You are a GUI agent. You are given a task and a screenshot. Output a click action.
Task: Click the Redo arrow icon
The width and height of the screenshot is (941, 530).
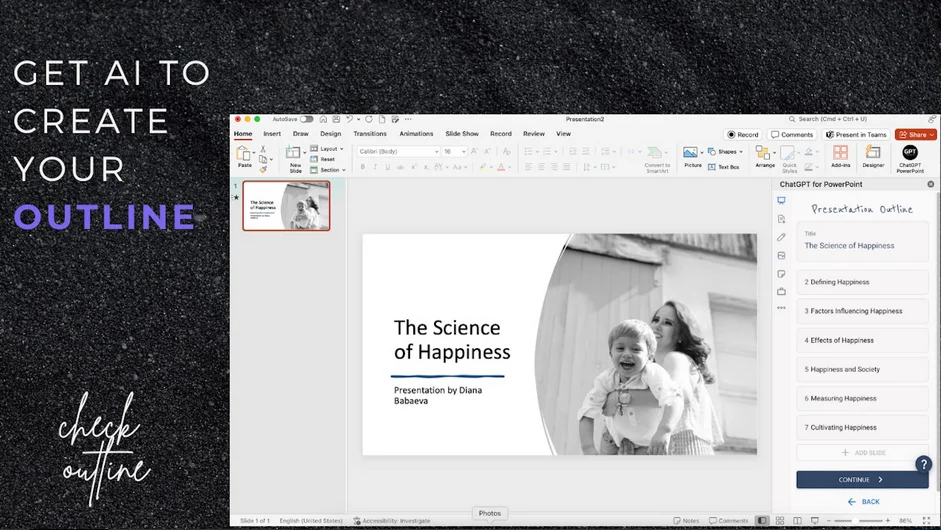click(x=368, y=119)
